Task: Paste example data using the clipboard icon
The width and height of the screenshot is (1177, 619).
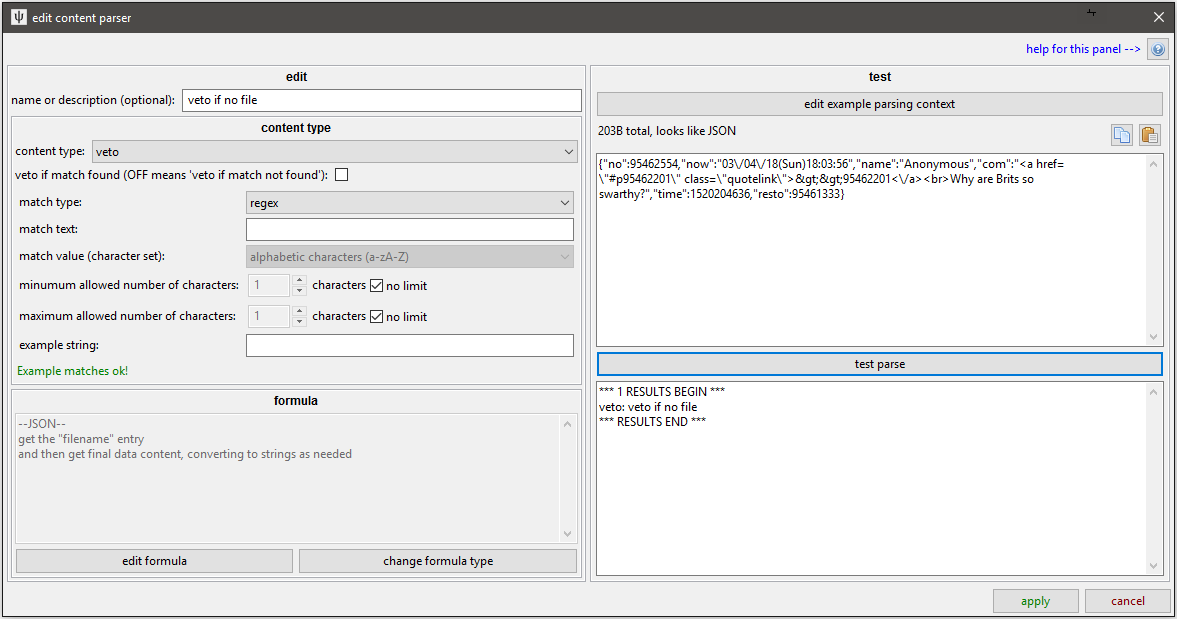Action: coord(1149,135)
